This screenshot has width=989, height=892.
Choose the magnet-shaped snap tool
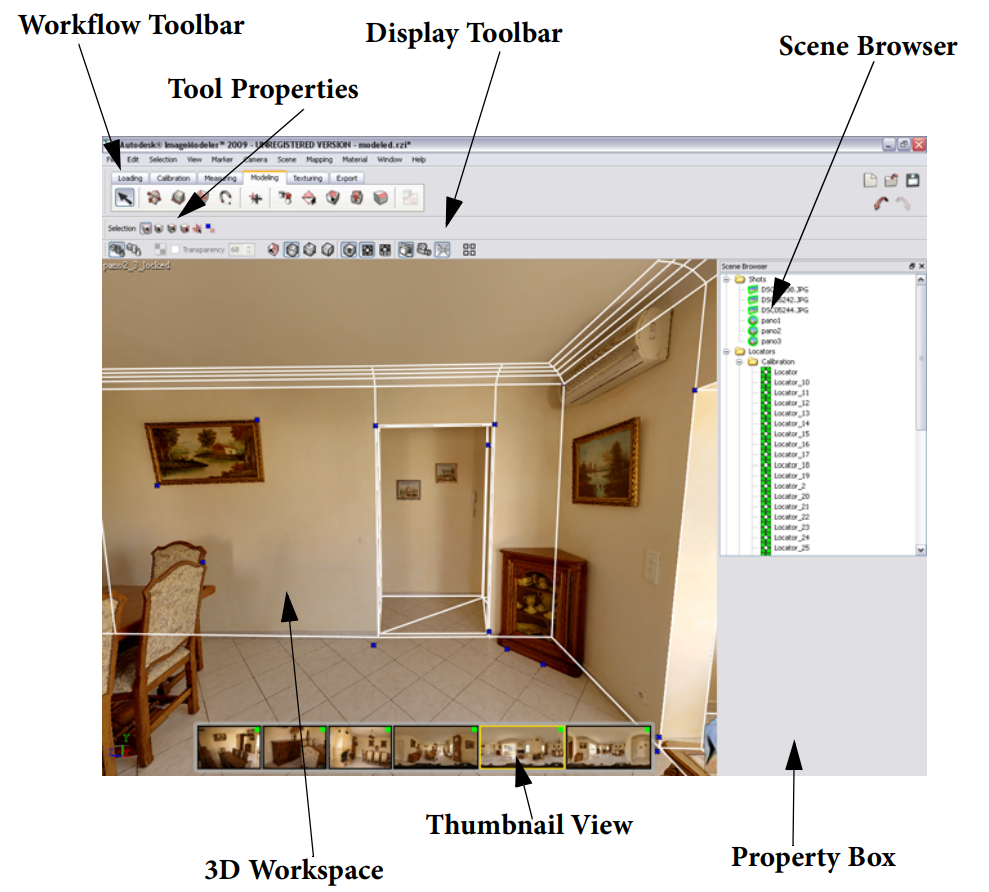point(226,198)
